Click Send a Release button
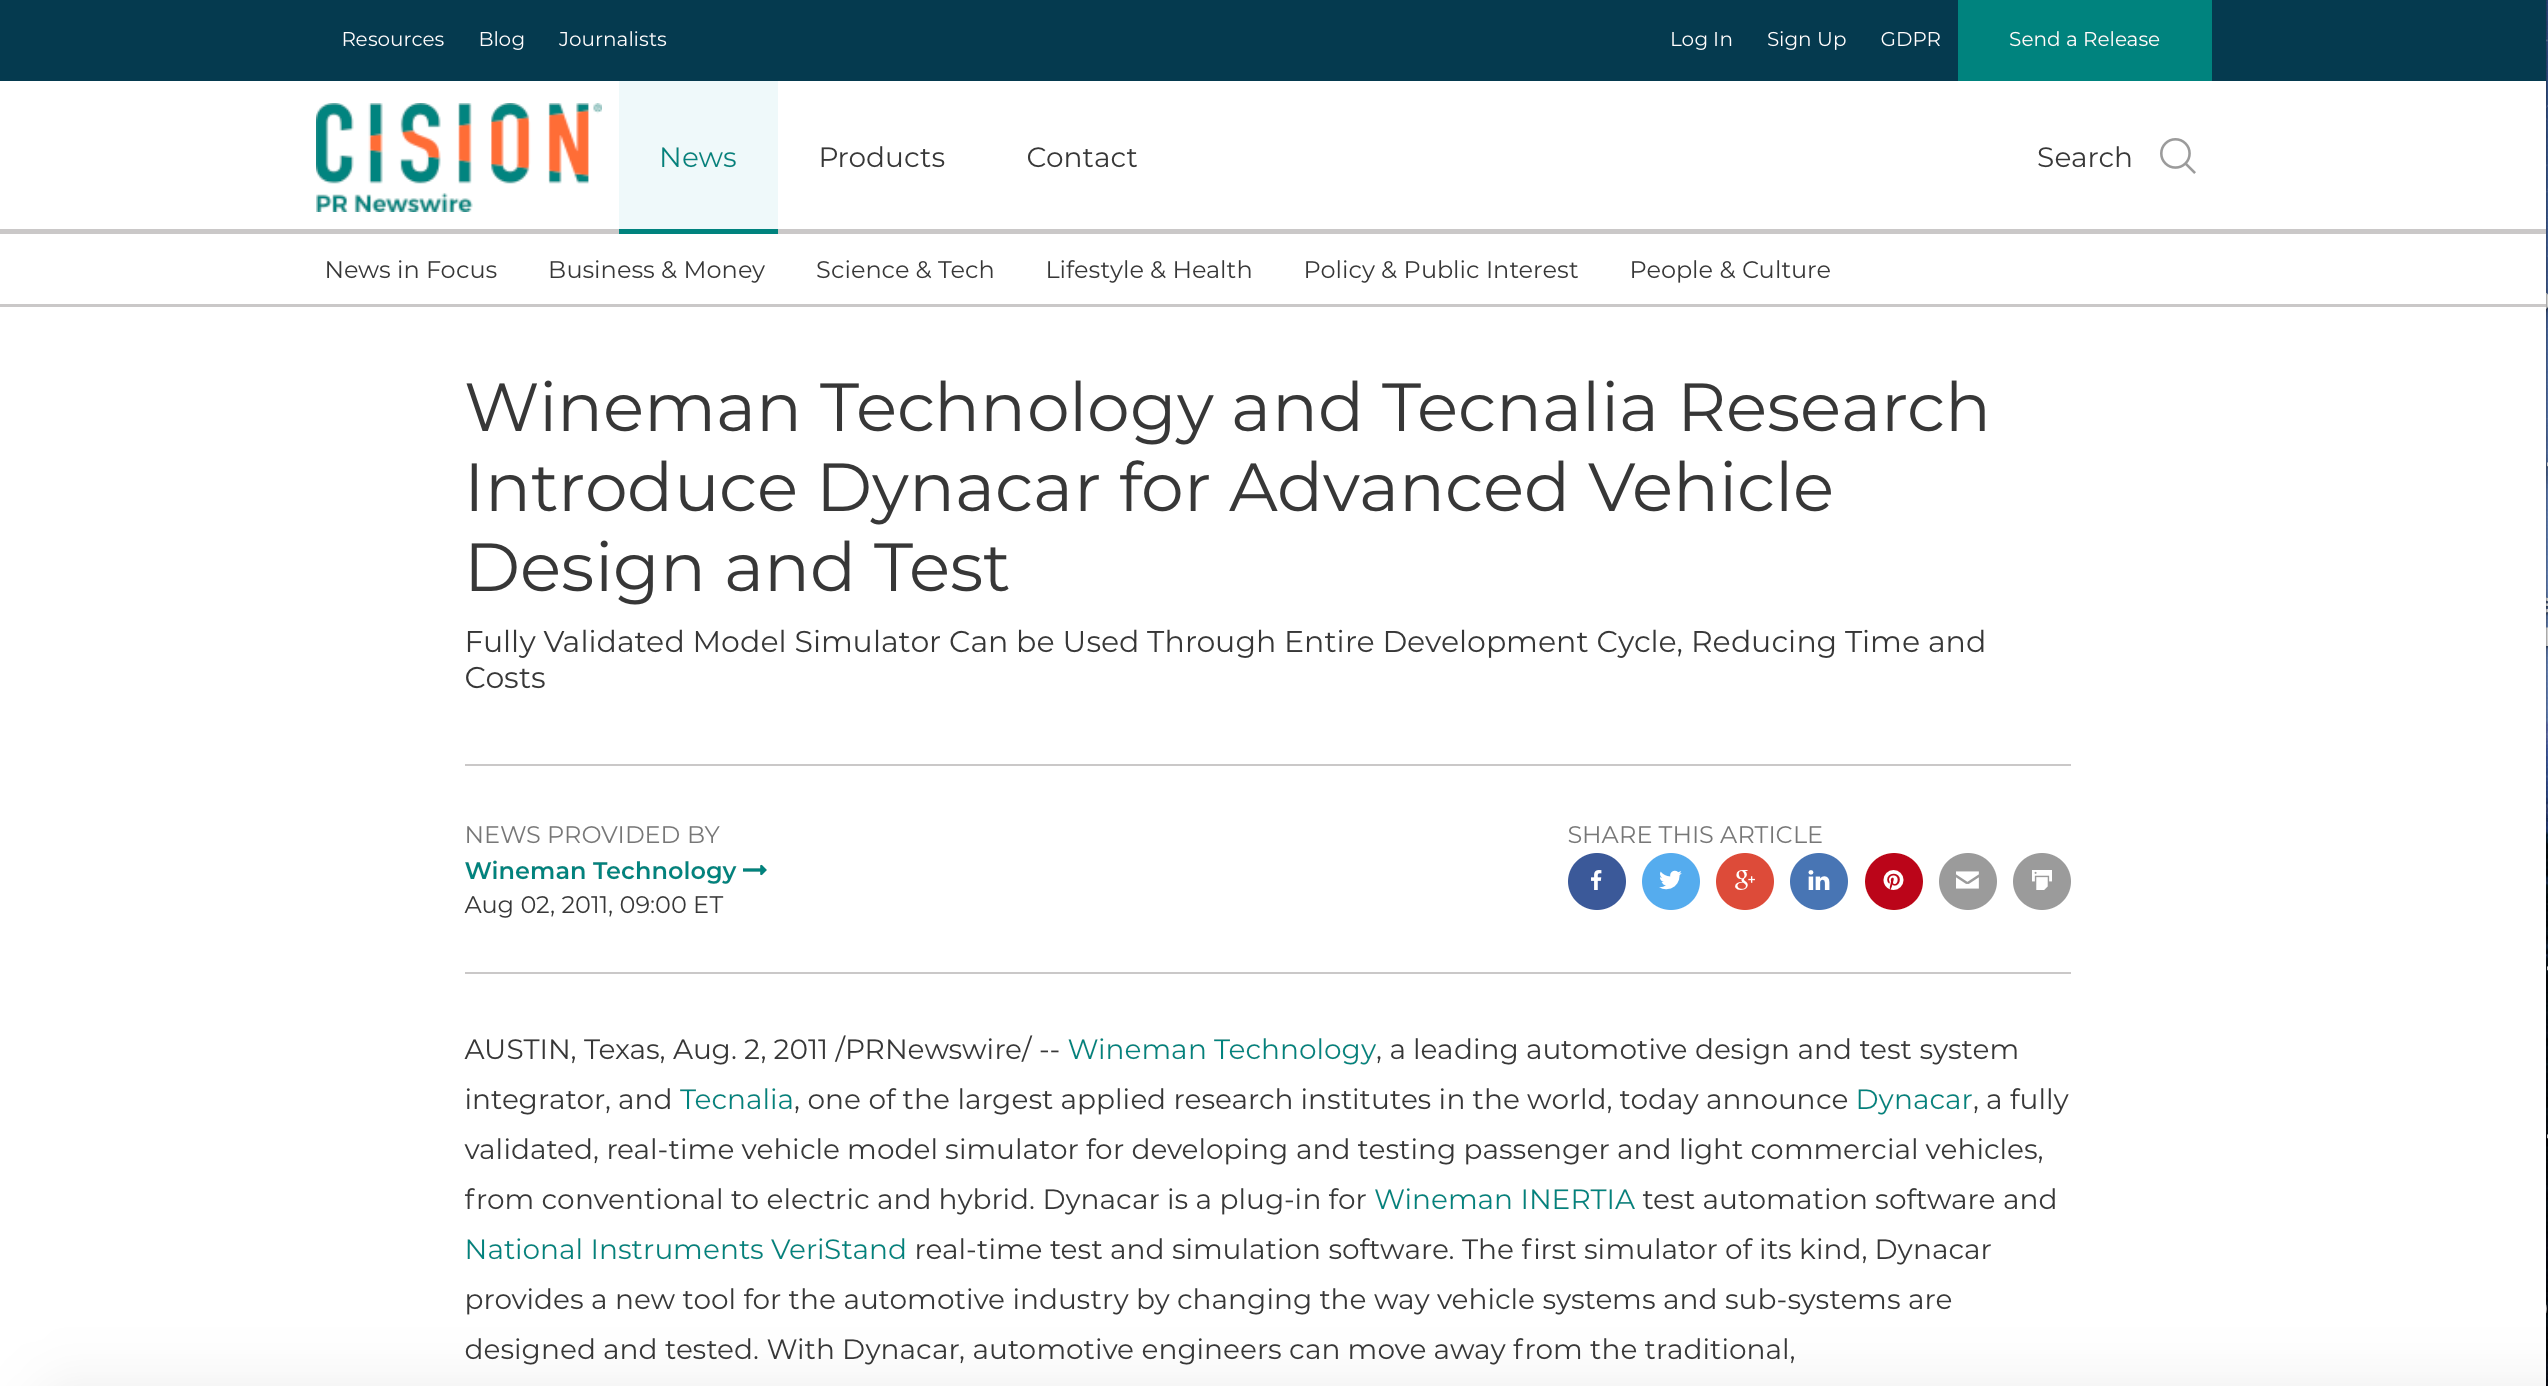This screenshot has height=1386, width=2548. click(x=2084, y=40)
